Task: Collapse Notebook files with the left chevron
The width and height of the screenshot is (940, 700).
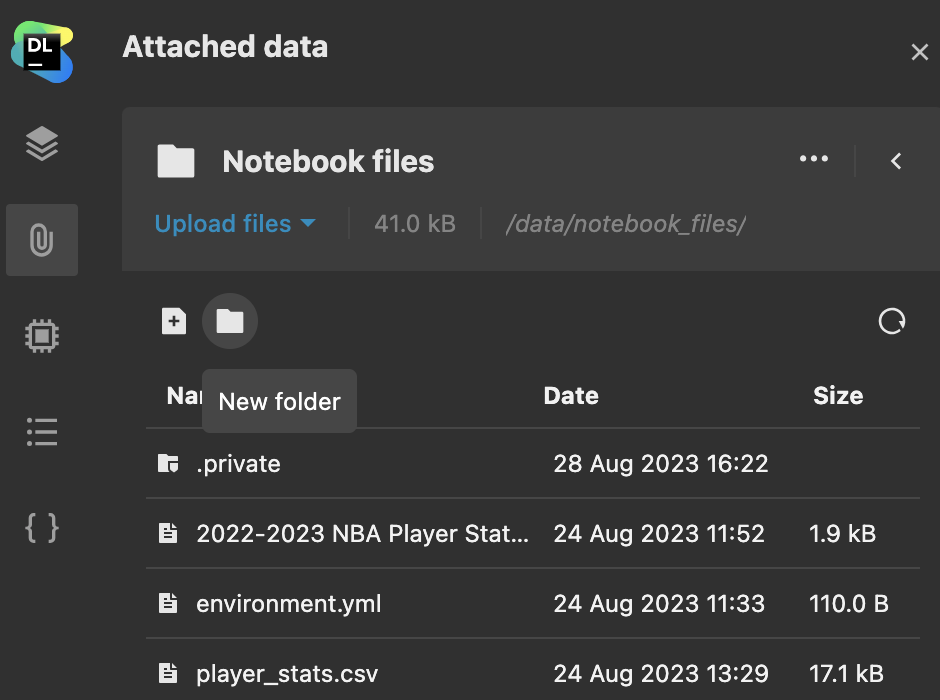Action: [896, 161]
